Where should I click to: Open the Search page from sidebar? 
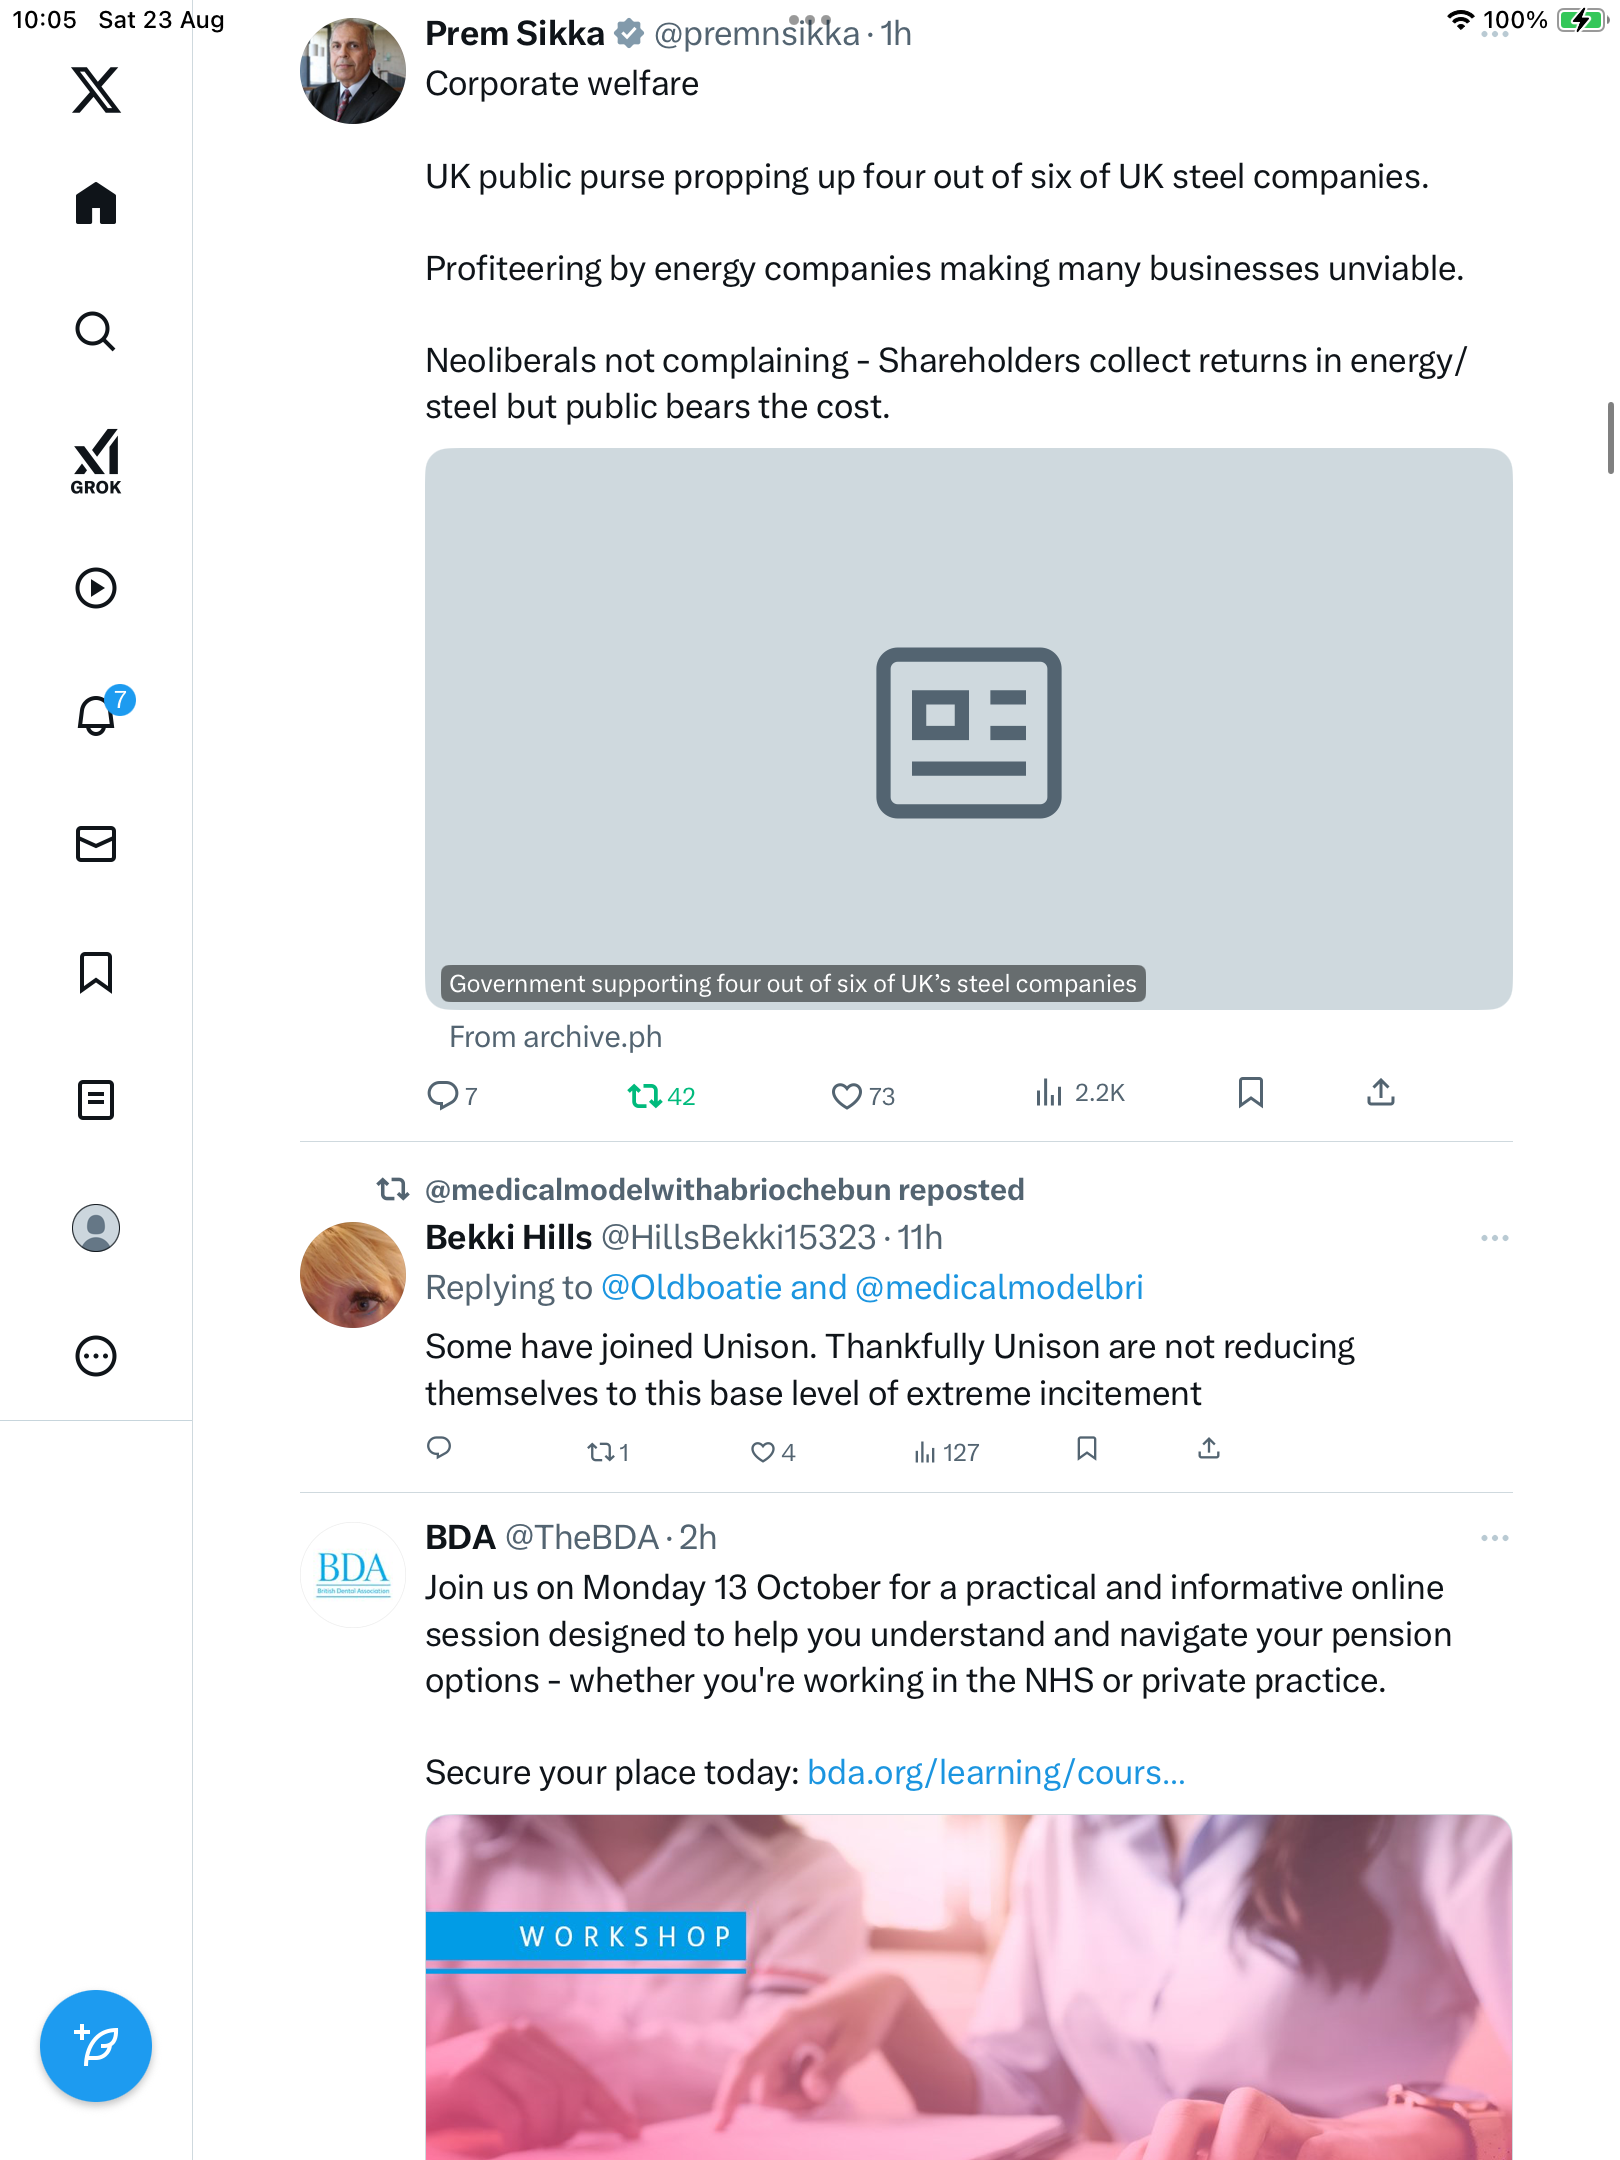coord(96,331)
